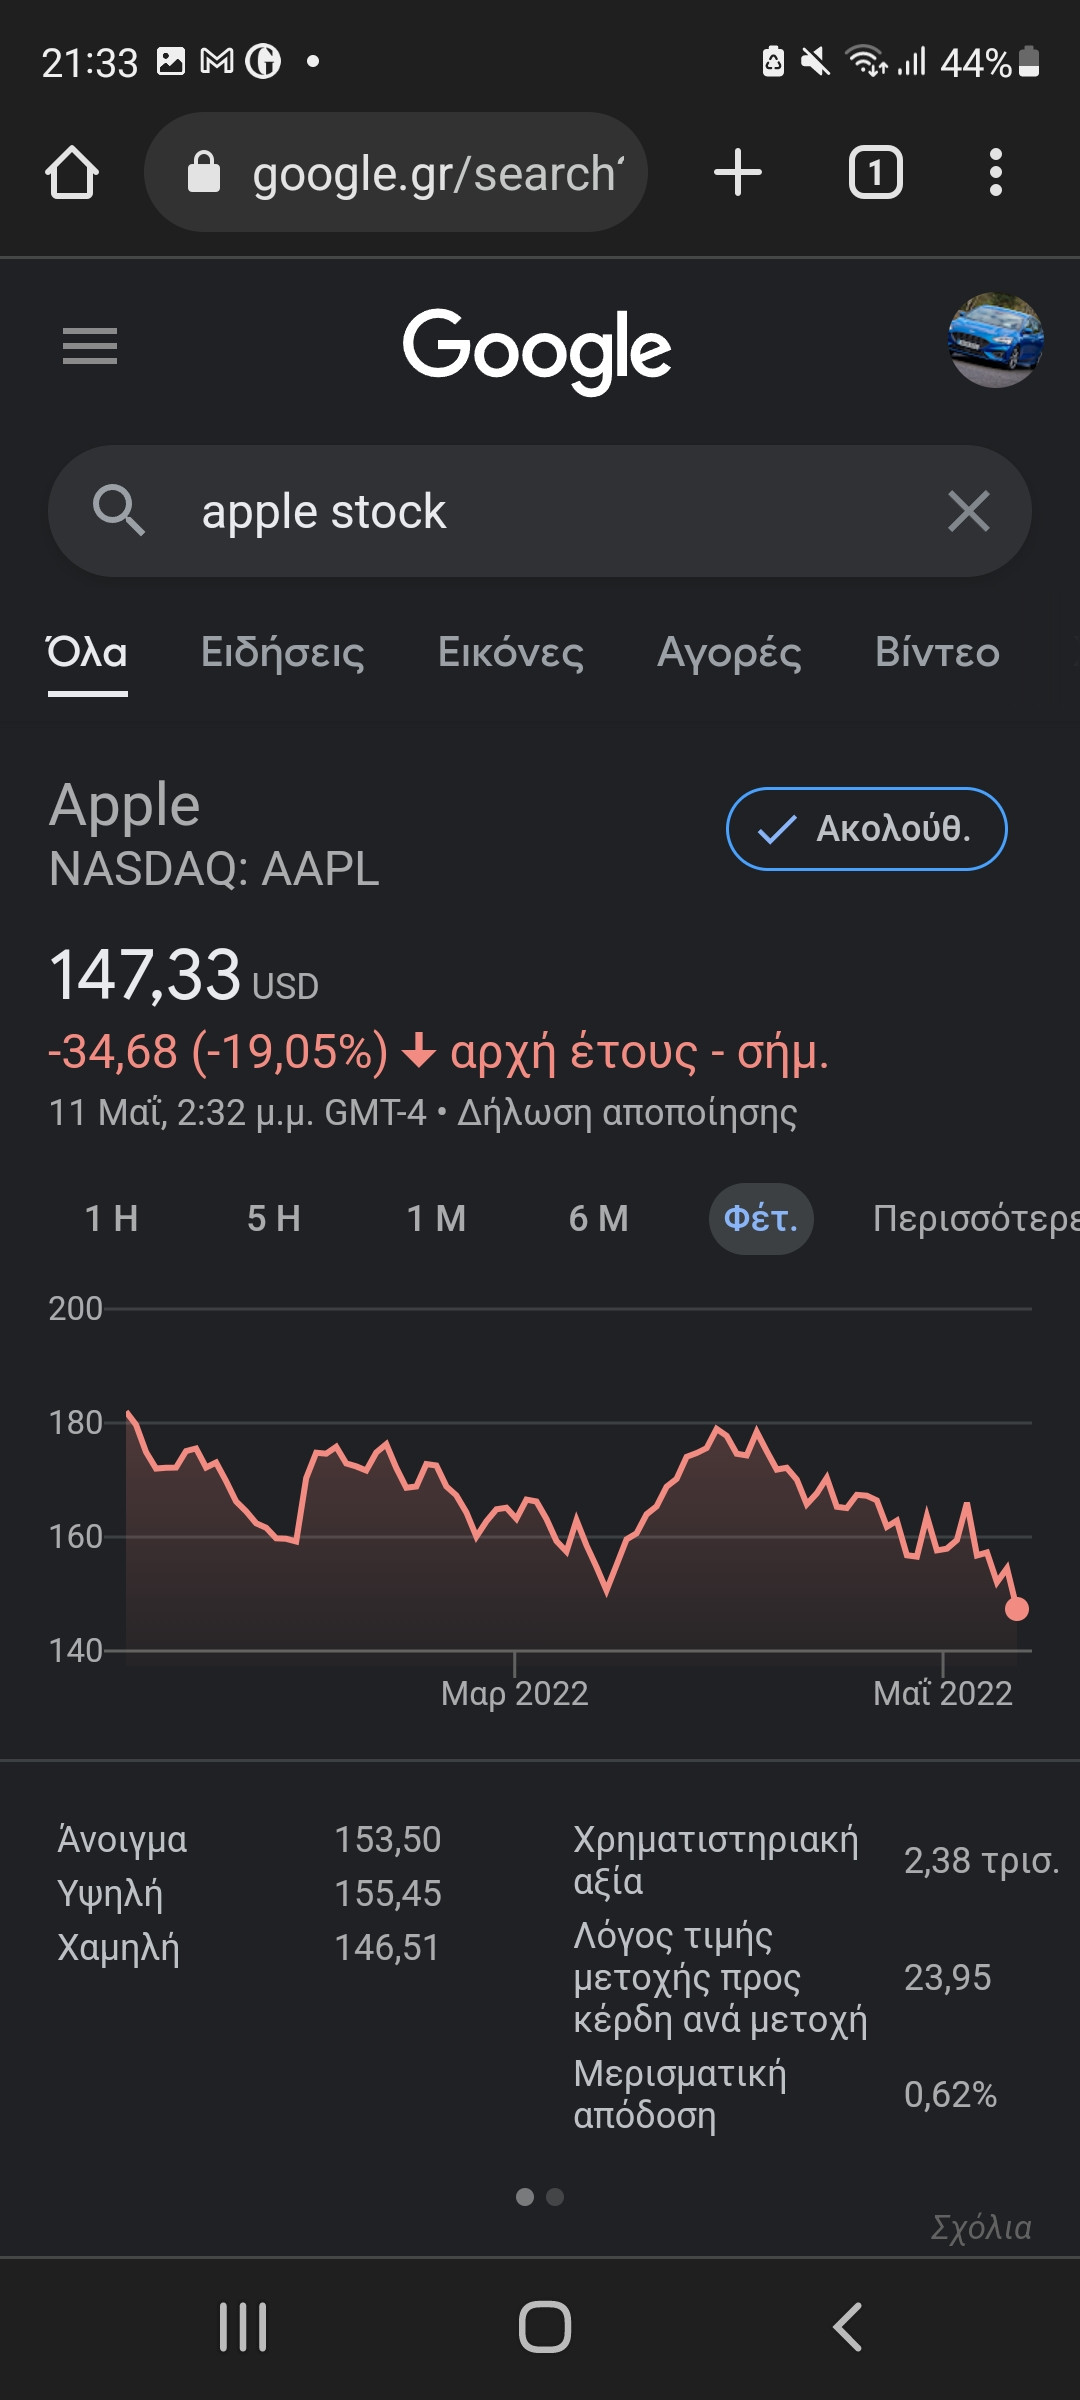Screen dimensions: 1080x2400
Task: Tap the Android recent apps button
Action: (x=243, y=2327)
